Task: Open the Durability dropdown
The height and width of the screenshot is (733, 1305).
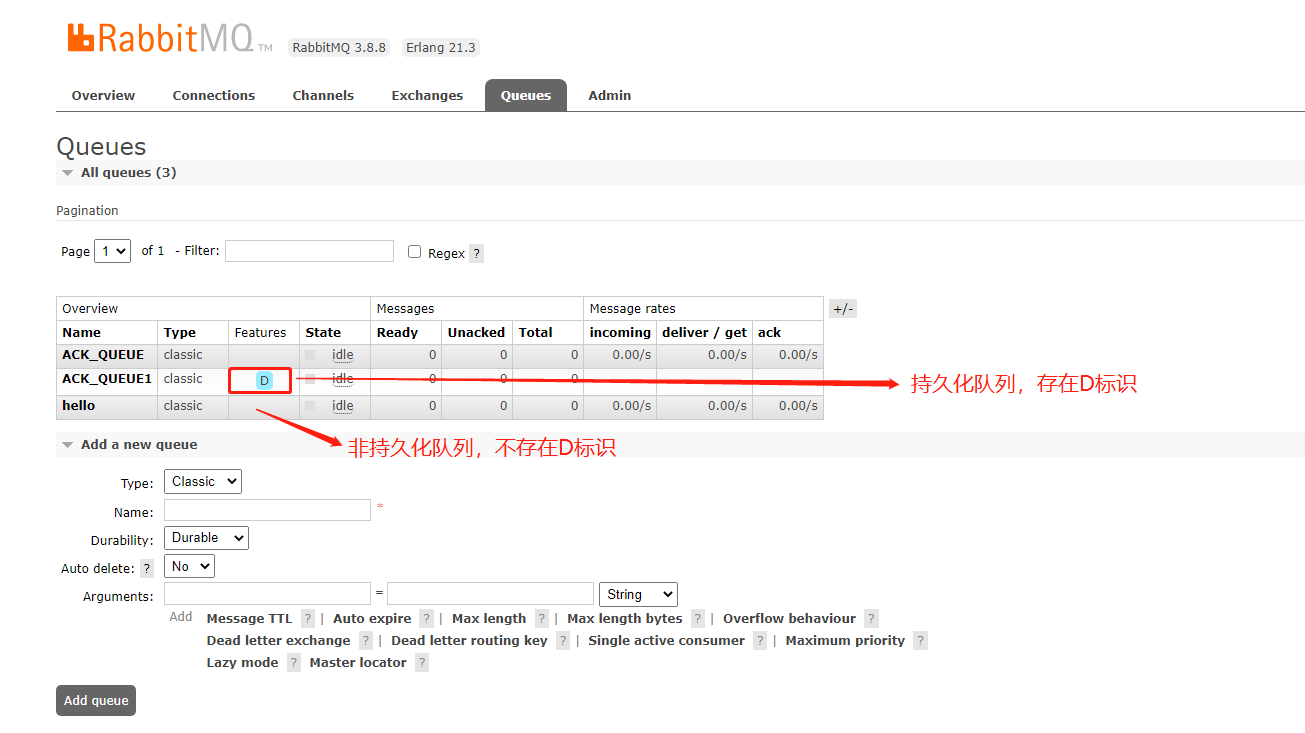Action: 206,538
